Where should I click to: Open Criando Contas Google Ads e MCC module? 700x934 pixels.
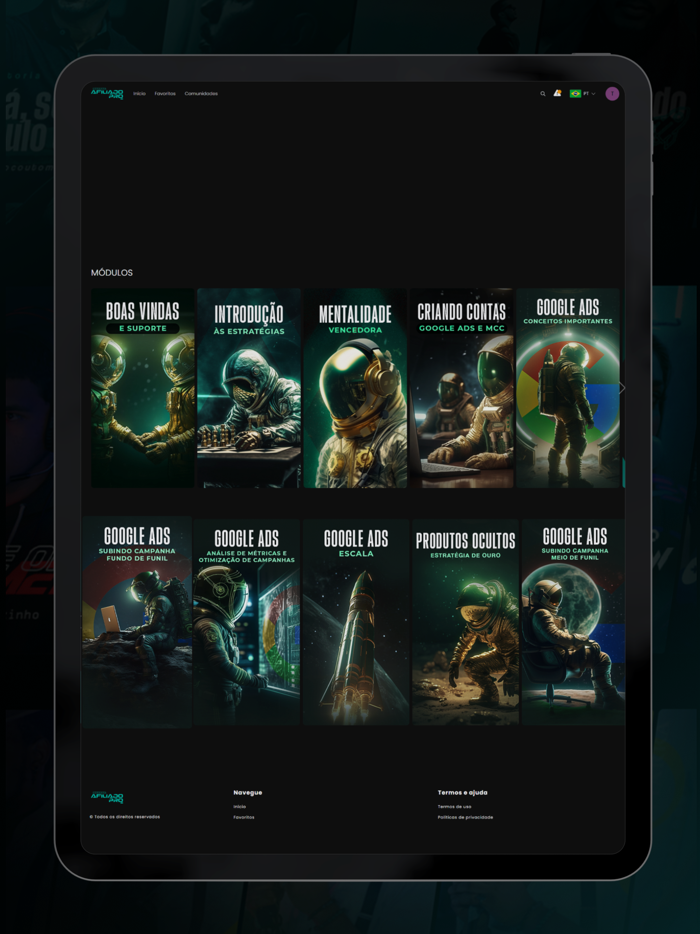[x=461, y=388]
